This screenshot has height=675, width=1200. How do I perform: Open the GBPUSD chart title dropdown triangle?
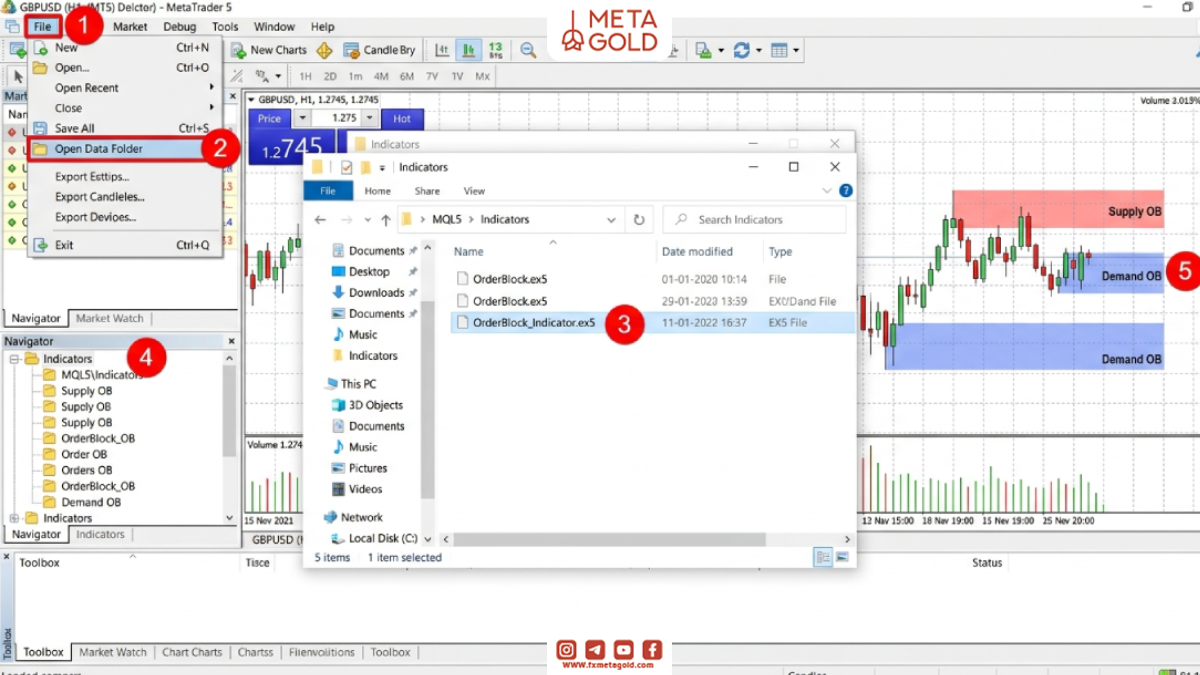click(251, 99)
